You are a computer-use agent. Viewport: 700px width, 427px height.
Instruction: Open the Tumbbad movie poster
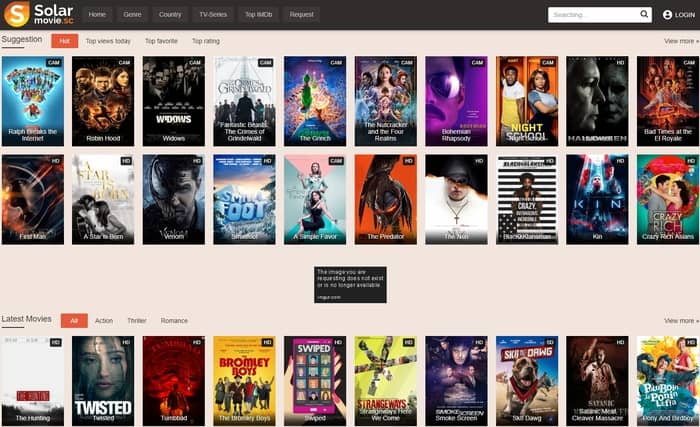pos(174,381)
